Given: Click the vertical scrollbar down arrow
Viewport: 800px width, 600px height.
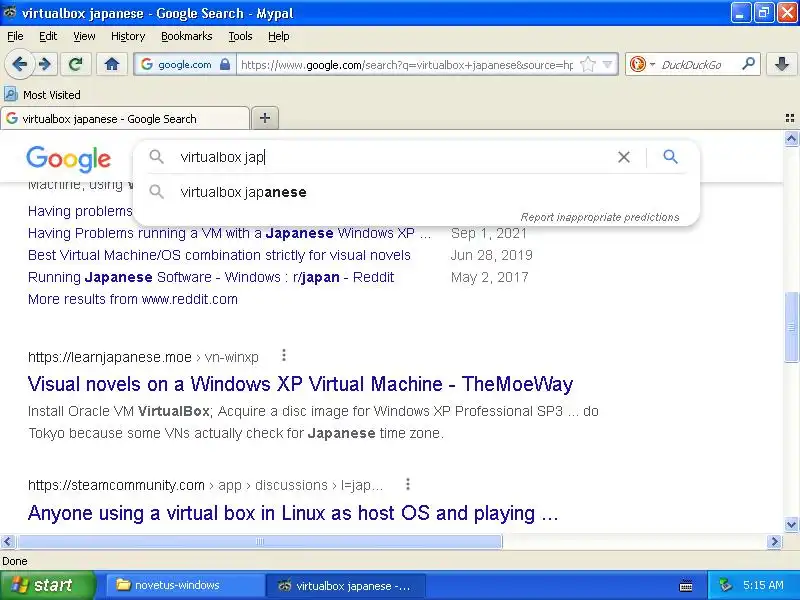Looking at the screenshot, I should click(x=791, y=524).
